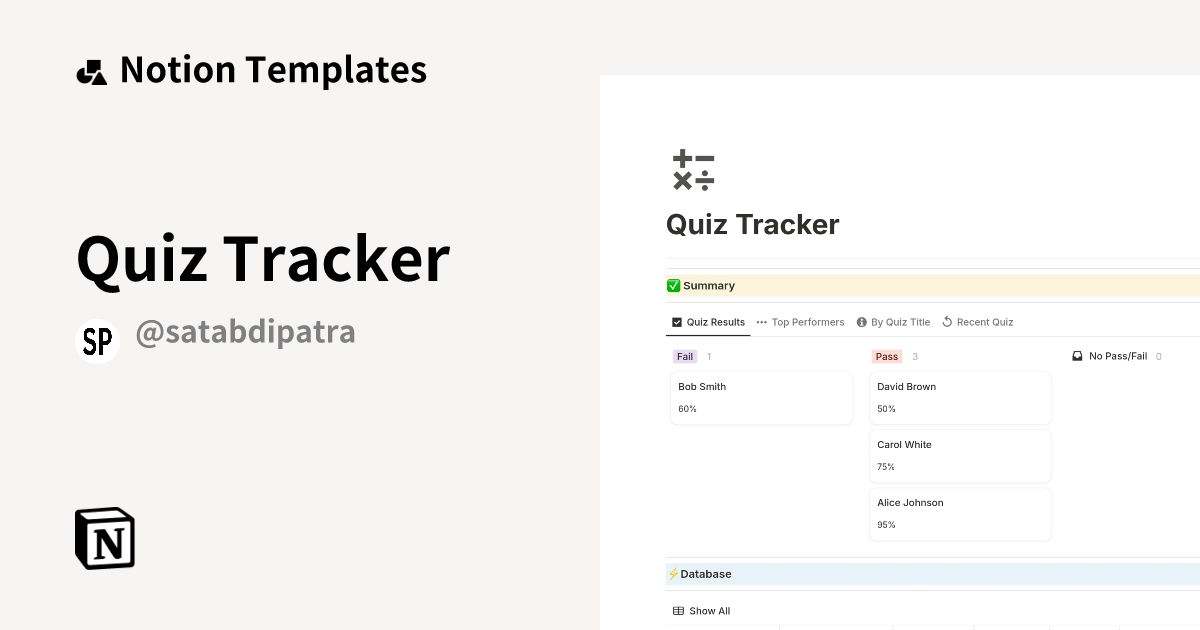This screenshot has width=1200, height=630.
Task: Toggle the Fail status label
Action: (685, 355)
